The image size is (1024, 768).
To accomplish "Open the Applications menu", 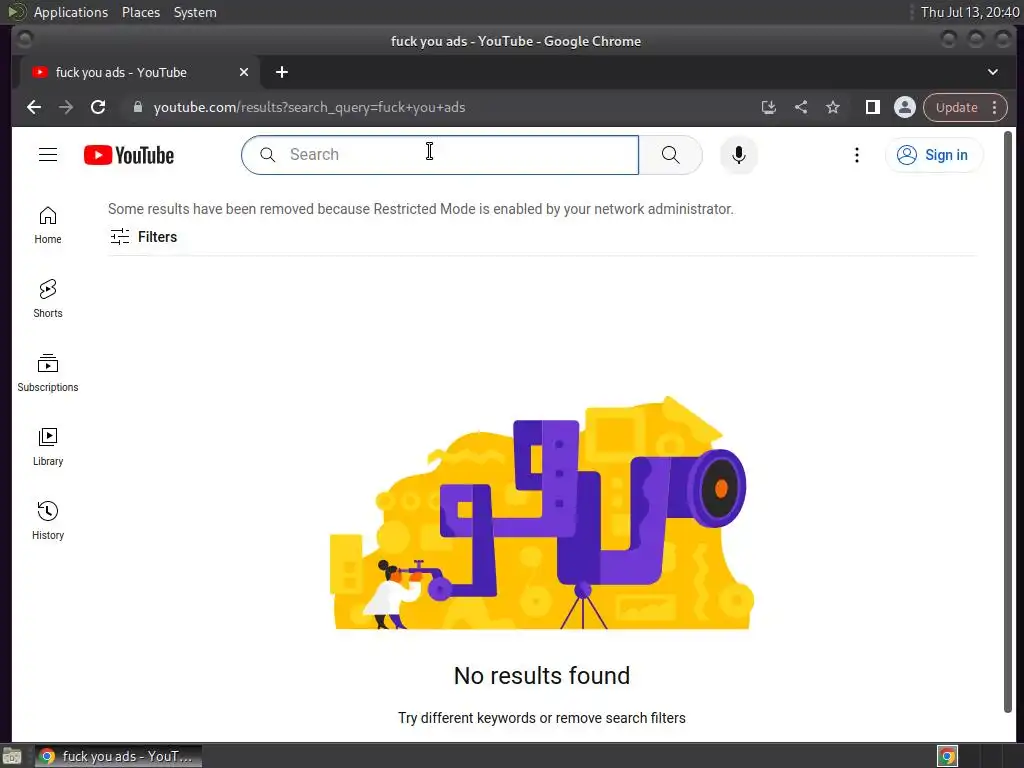I will (x=71, y=12).
